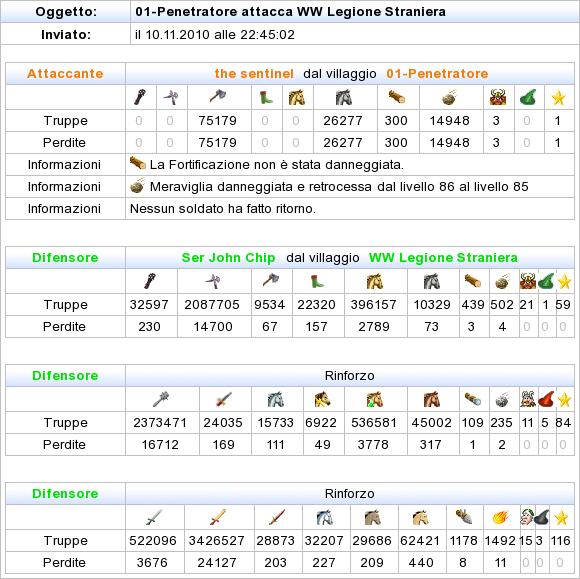The width and height of the screenshot is (580, 579).
Task: Click Gaul trebuchet icon above 235
Action: click(502, 399)
